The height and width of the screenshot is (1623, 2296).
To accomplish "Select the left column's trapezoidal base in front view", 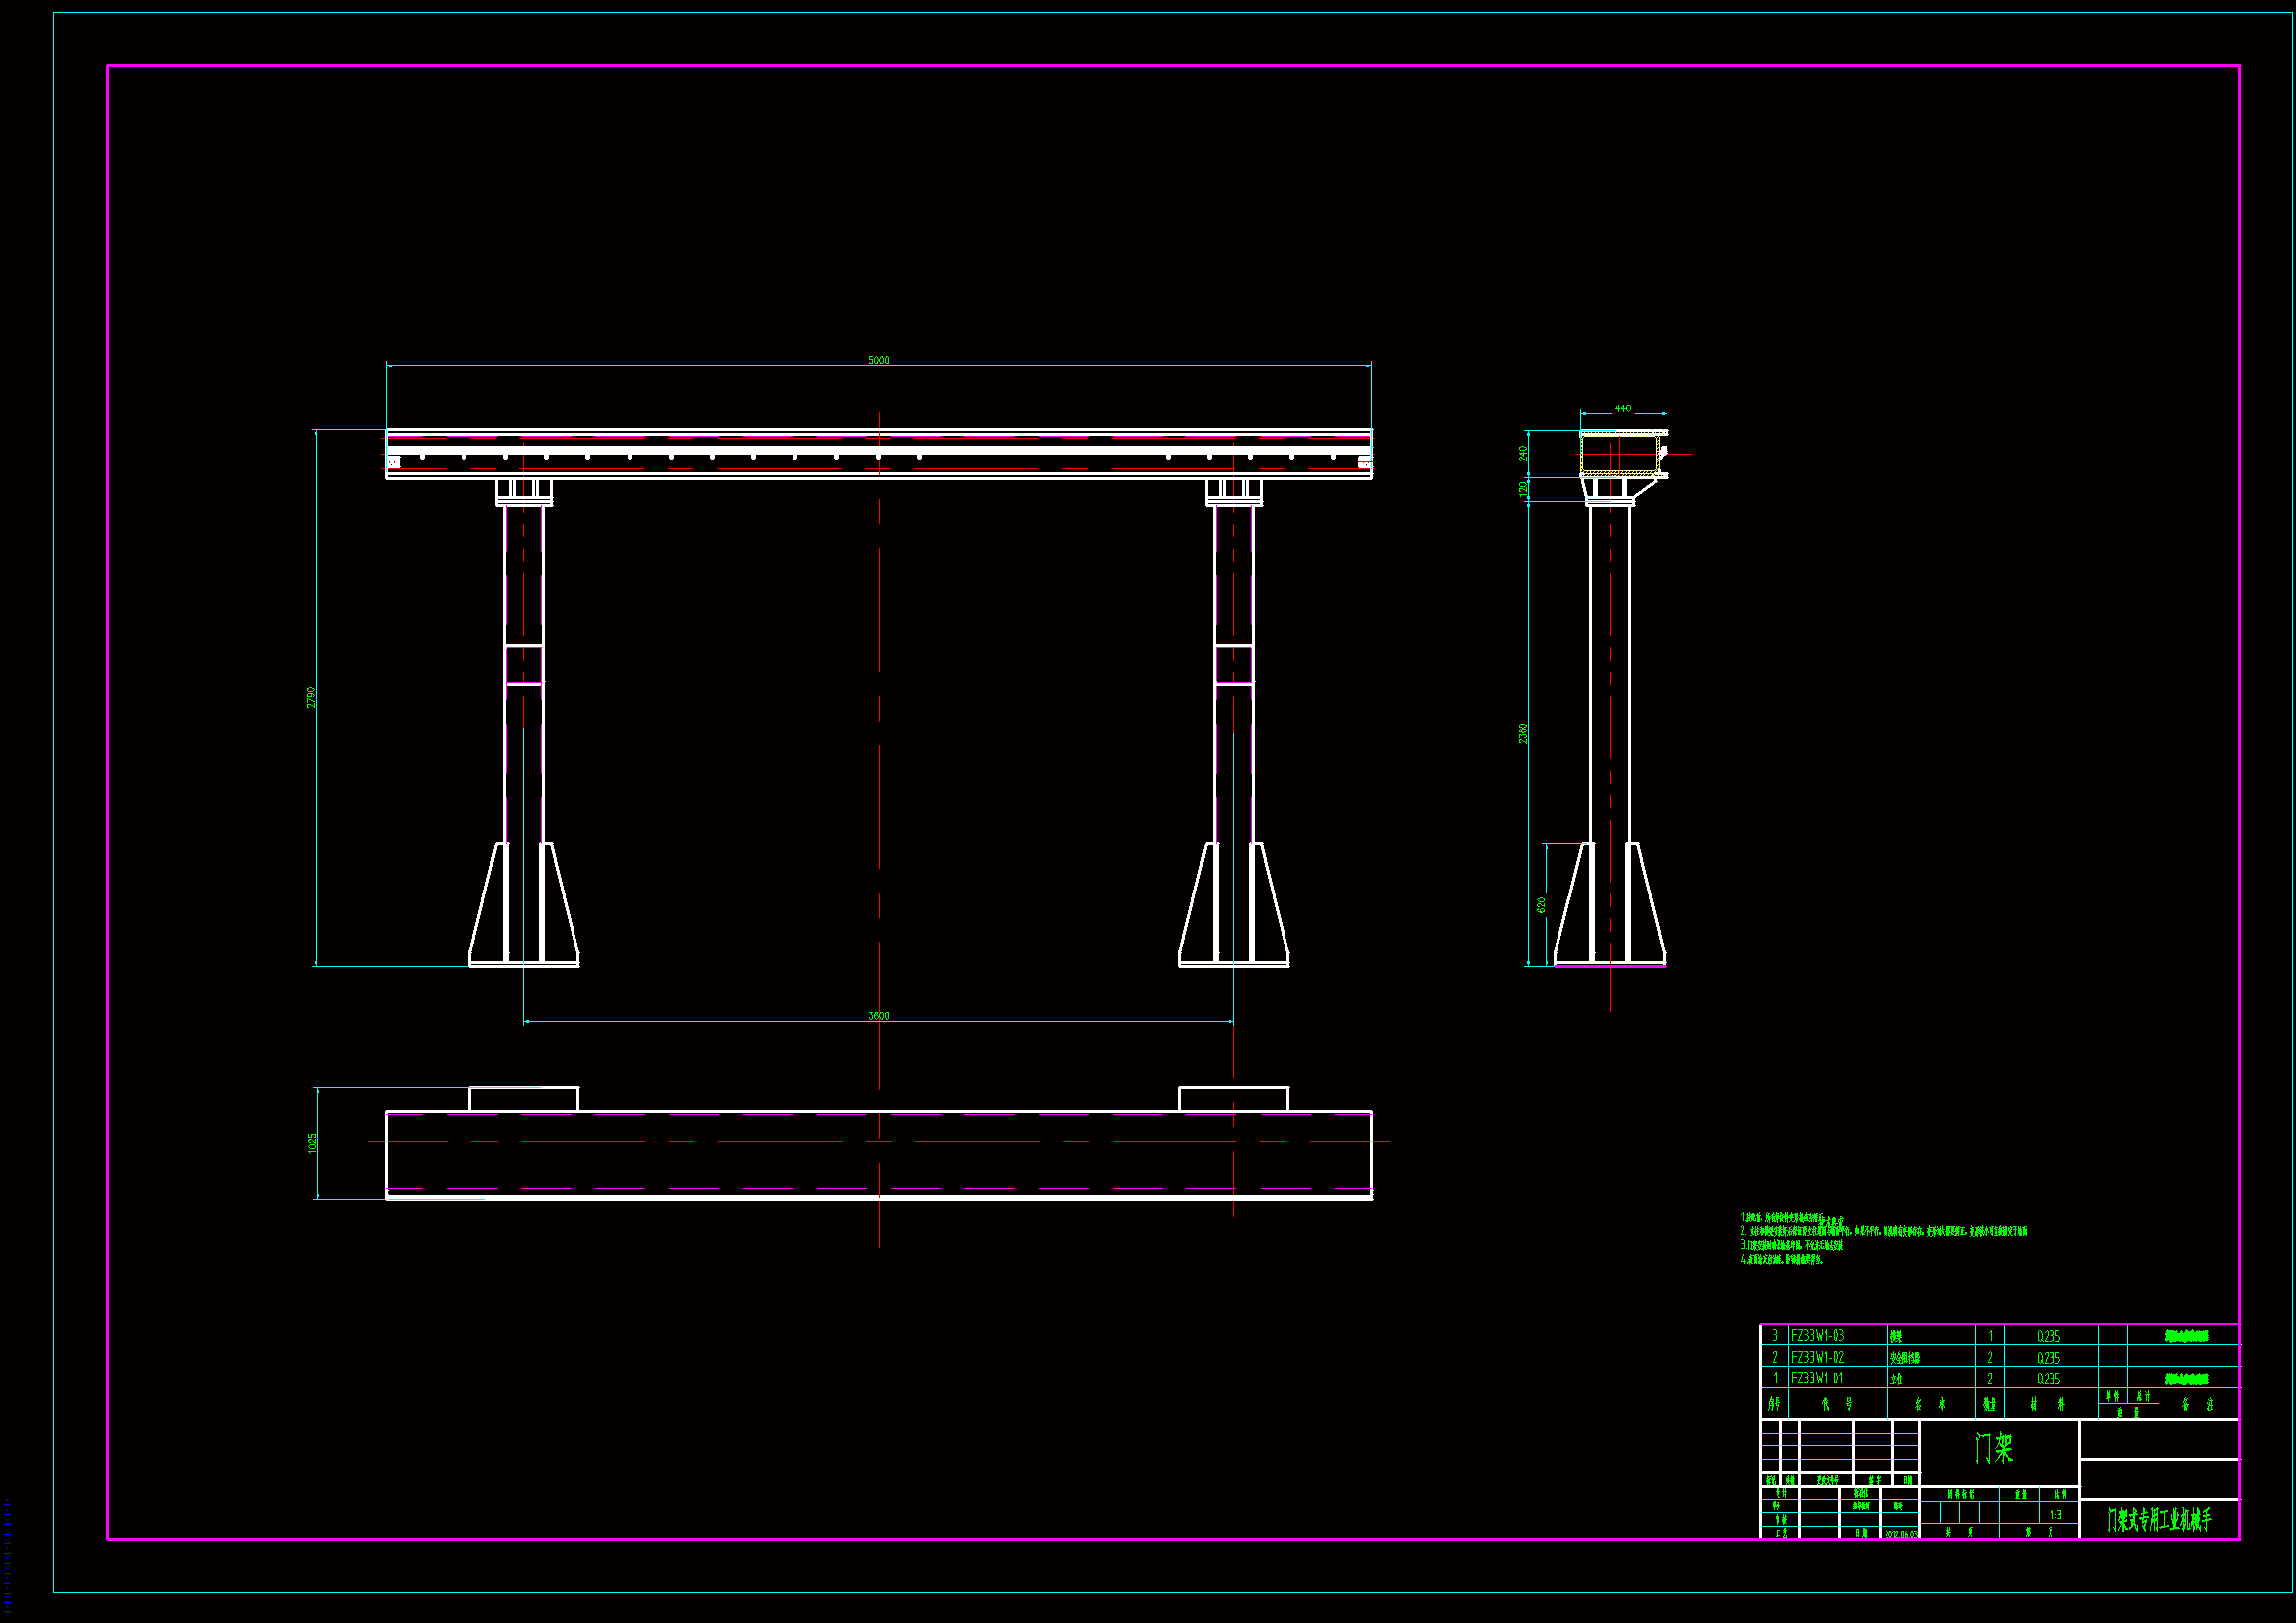I will point(524,905).
